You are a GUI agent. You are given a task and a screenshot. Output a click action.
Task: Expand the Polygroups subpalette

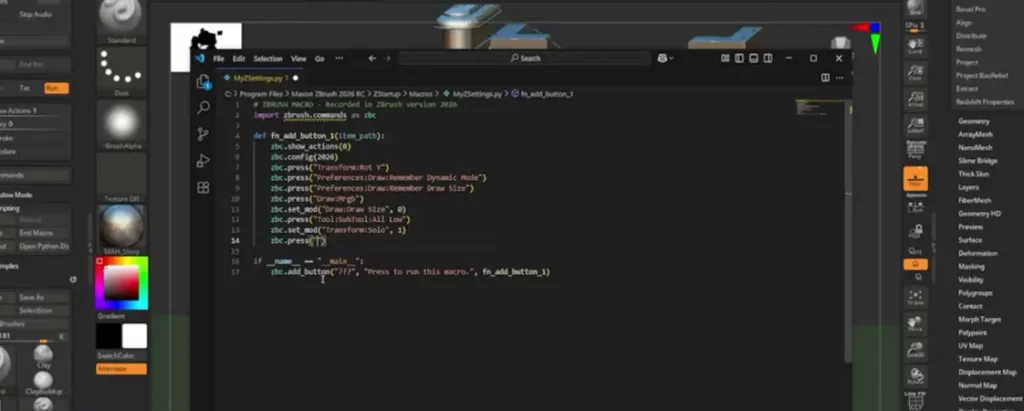click(x=978, y=293)
